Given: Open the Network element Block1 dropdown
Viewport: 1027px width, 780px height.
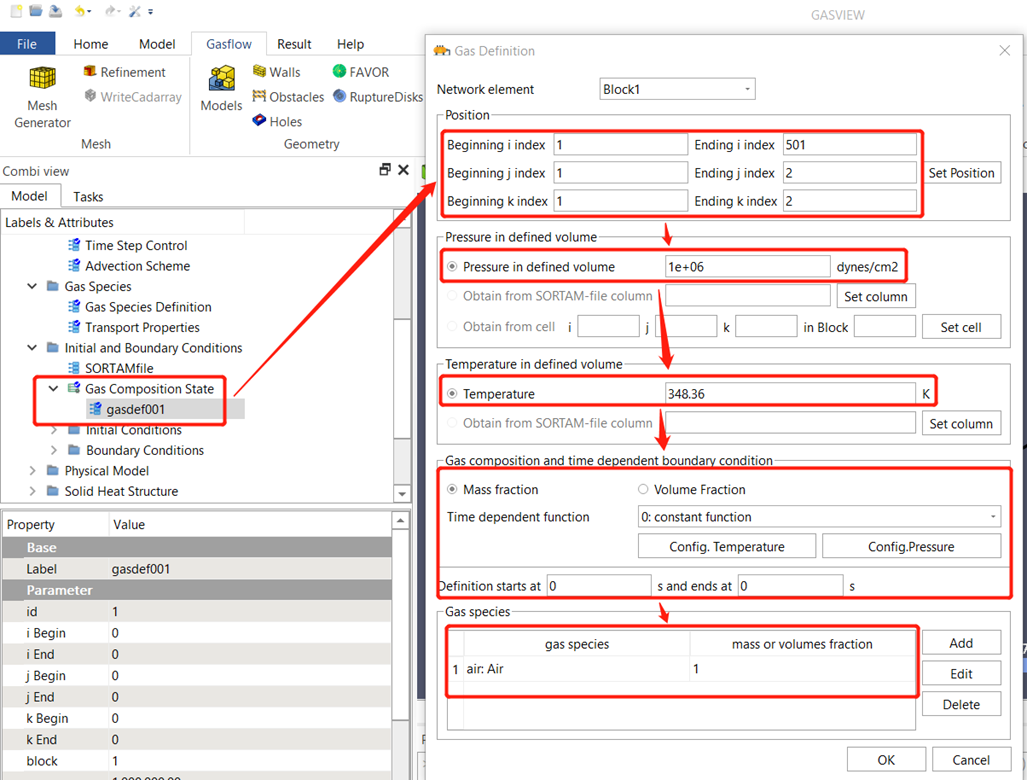Looking at the screenshot, I should coord(677,89).
